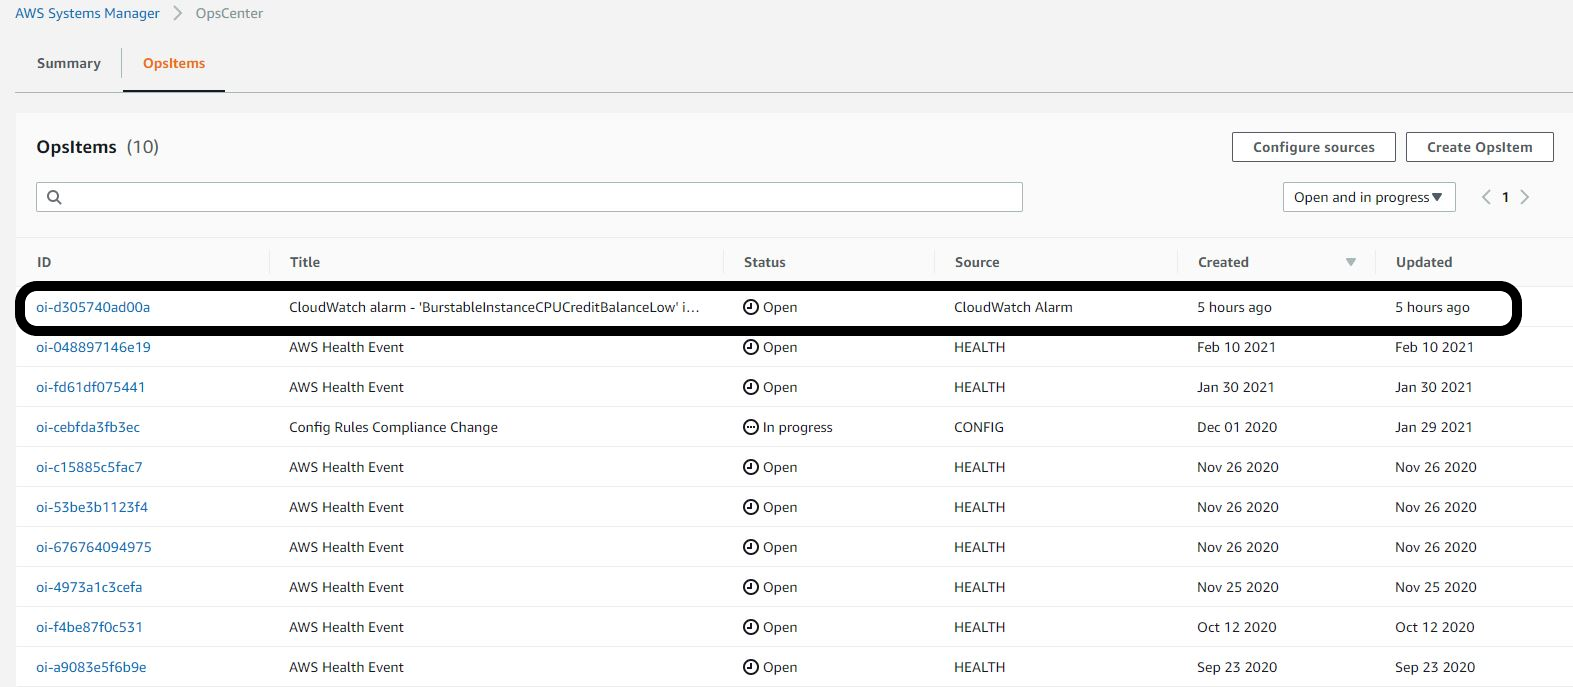
Task: Switch to the Summary tab
Action: click(69, 63)
